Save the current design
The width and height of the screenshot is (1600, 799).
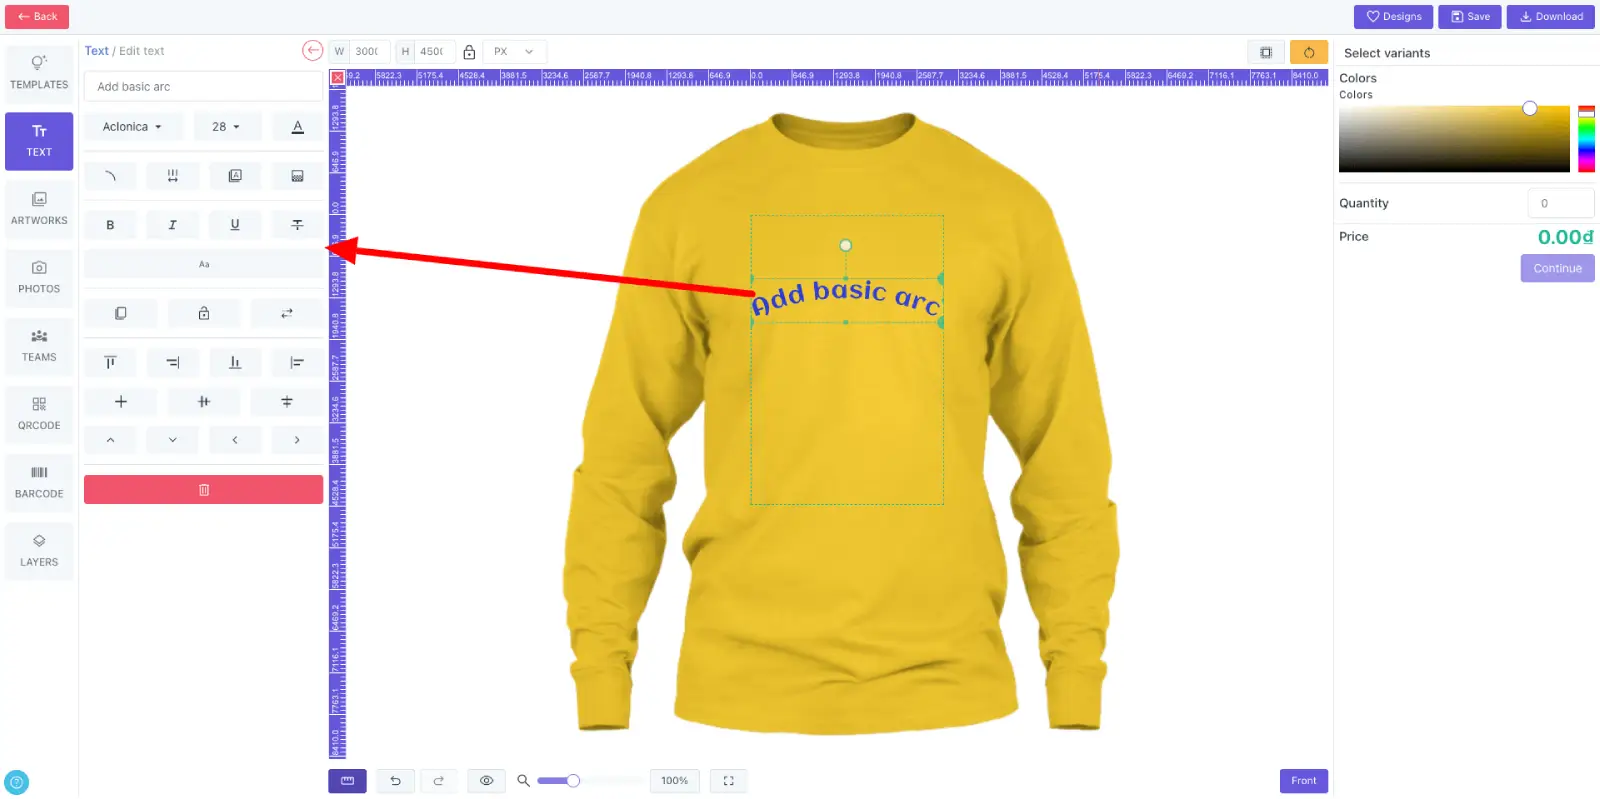click(1469, 17)
